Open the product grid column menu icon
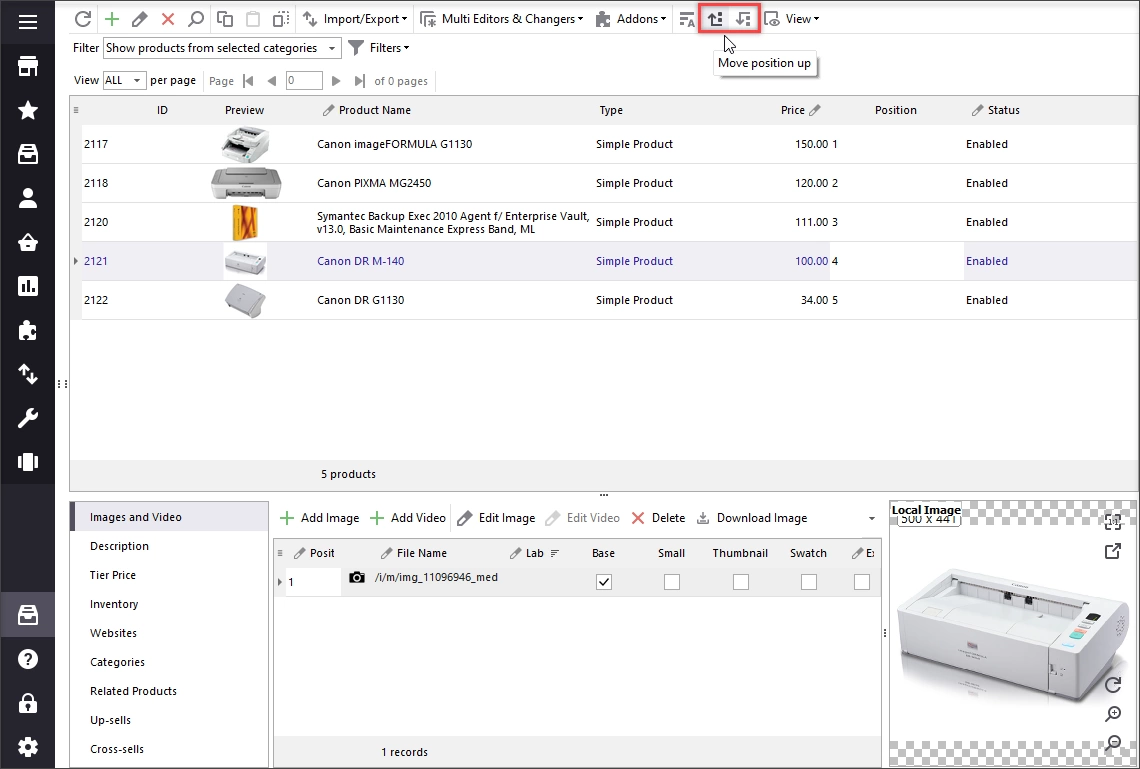The width and height of the screenshot is (1140, 769). pyautogui.click(x=76, y=110)
